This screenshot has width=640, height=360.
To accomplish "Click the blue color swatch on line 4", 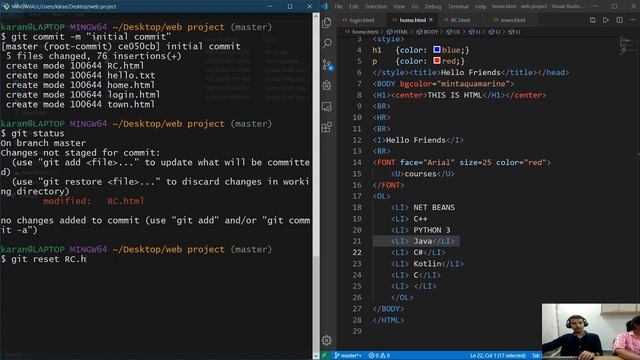I will point(437,49).
